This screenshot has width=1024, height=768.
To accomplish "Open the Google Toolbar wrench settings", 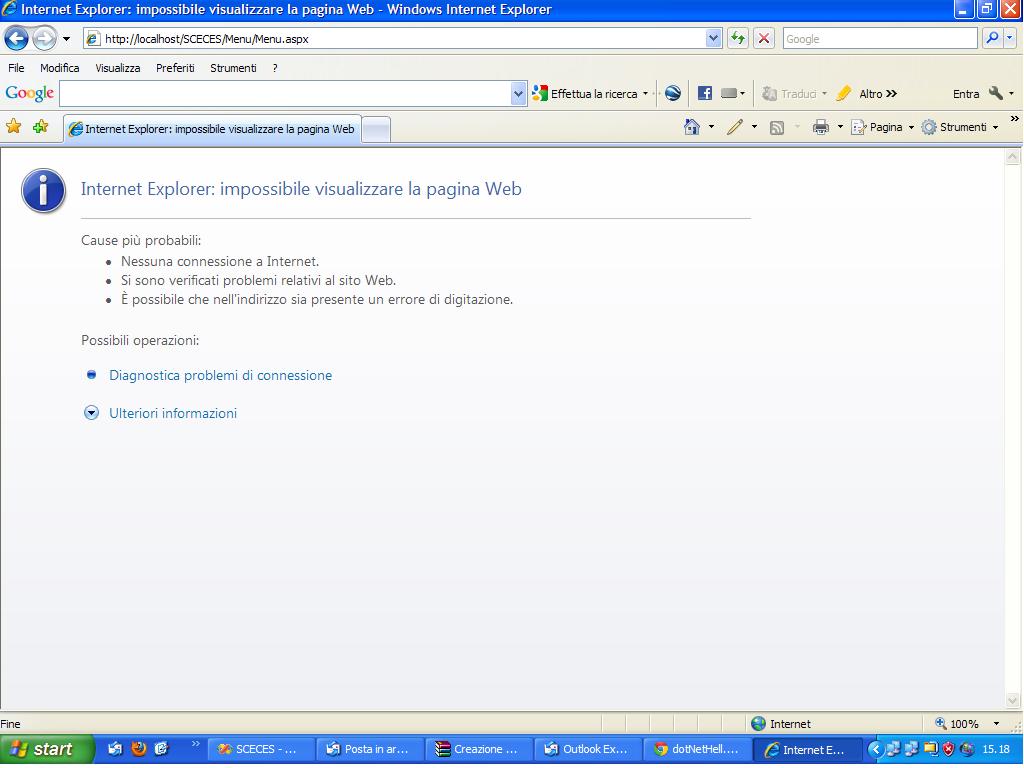I will (x=995, y=93).
